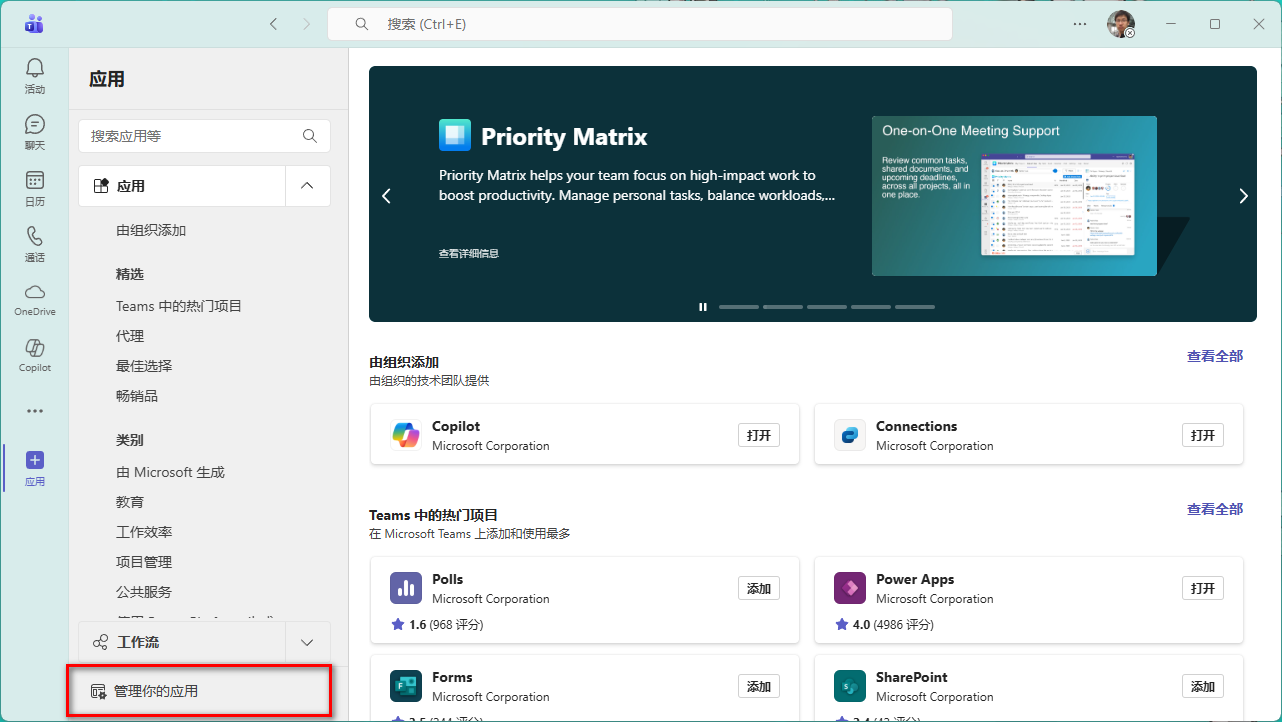This screenshot has height=722, width=1282.
Task: Click the SharePoint app icon
Action: coord(850,686)
